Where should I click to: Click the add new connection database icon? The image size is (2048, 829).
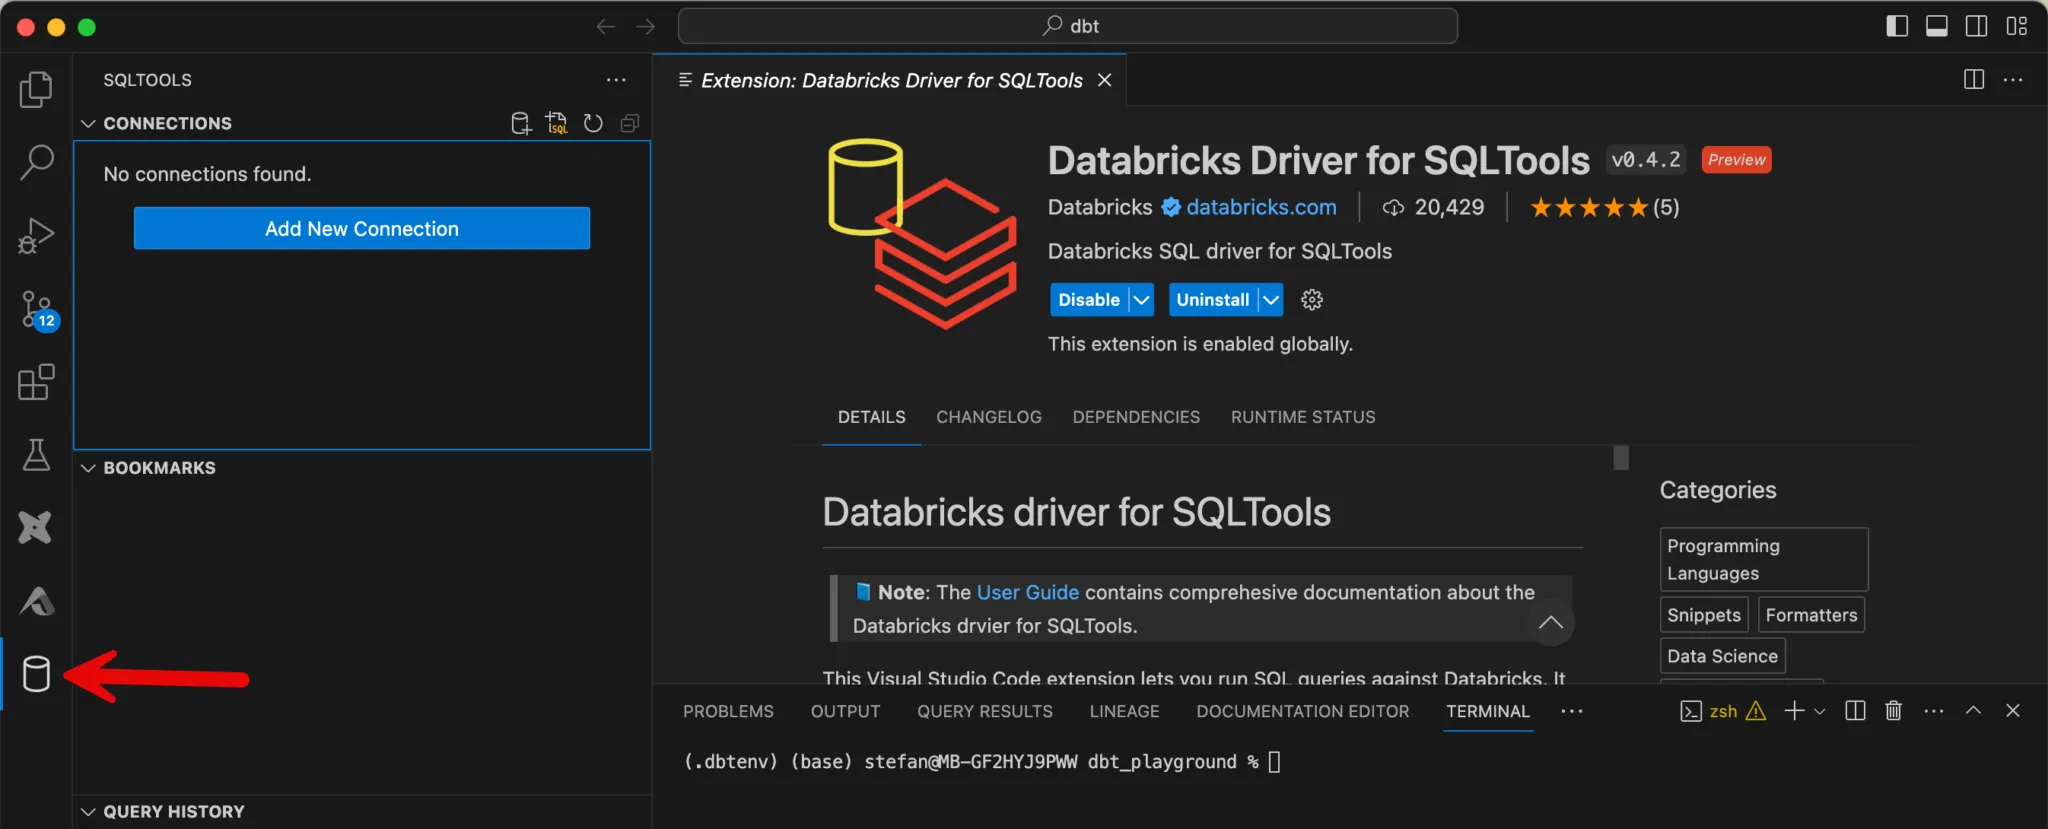point(521,123)
